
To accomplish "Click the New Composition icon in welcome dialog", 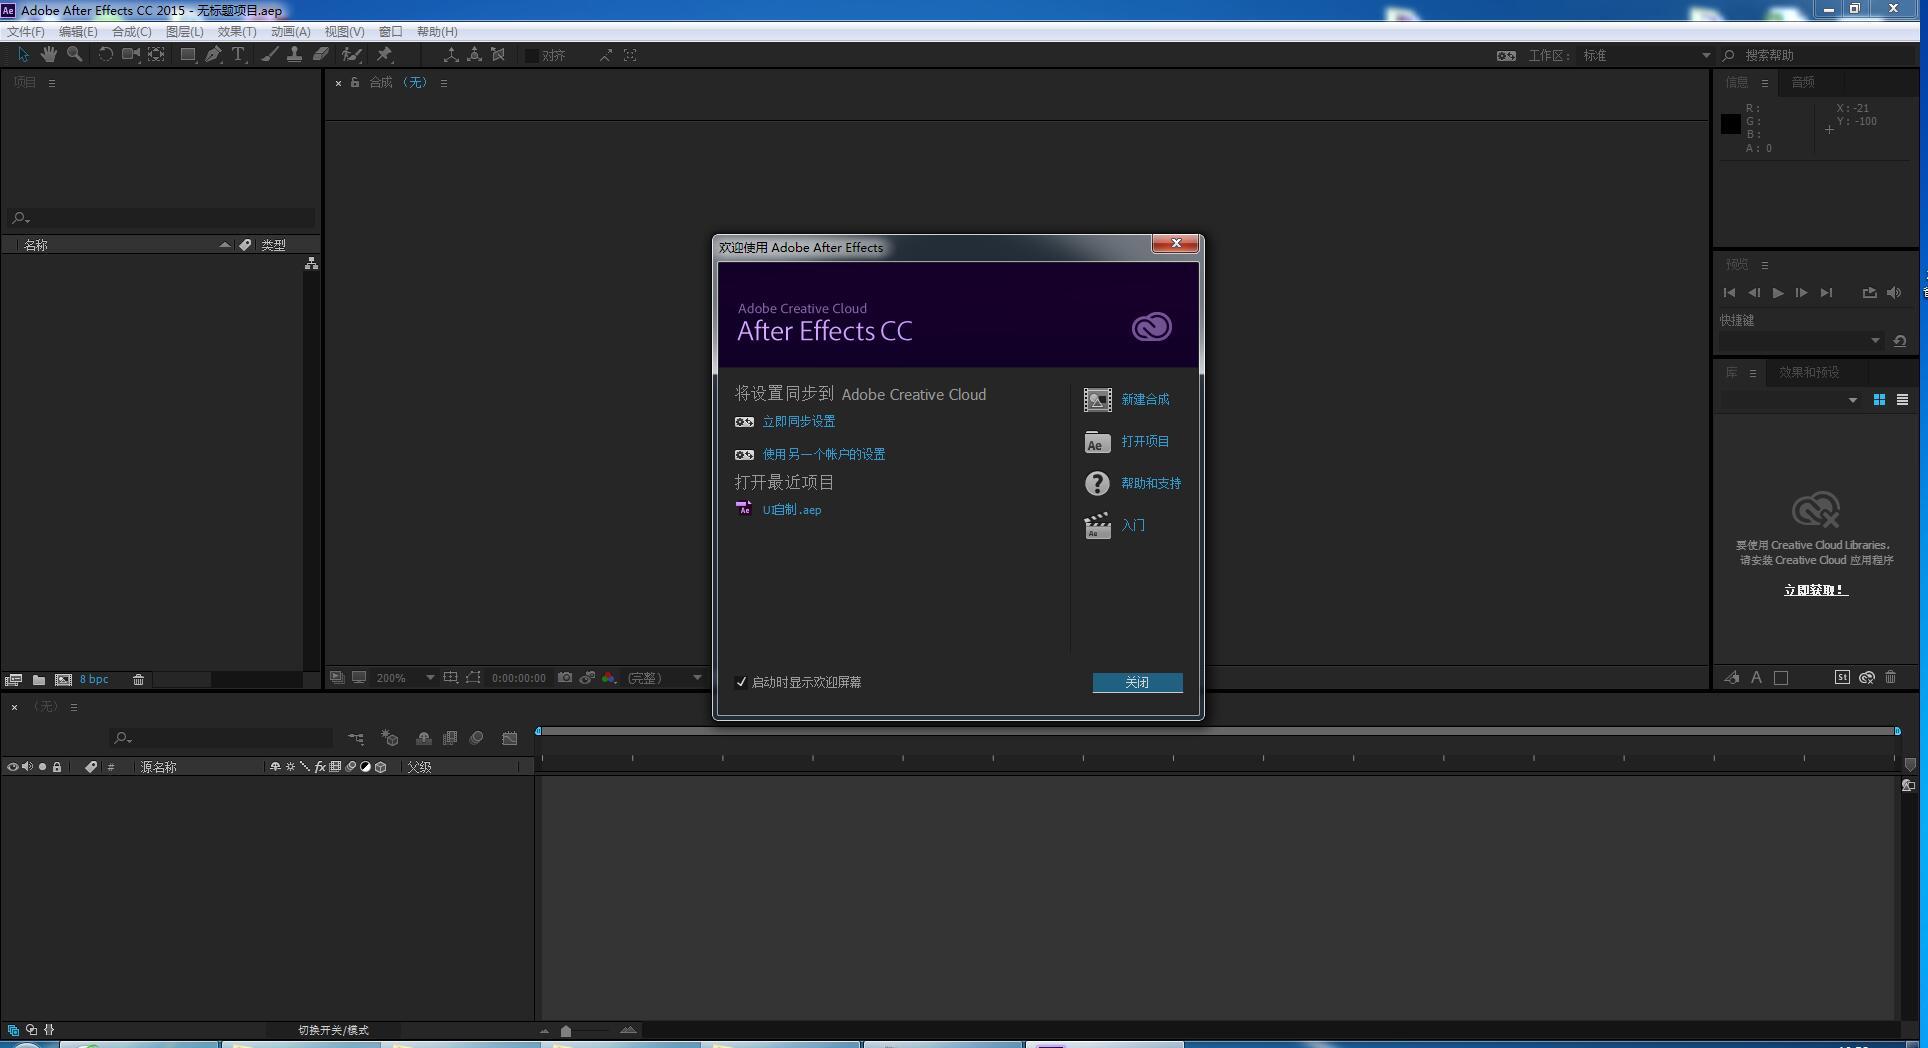I will click(1097, 400).
